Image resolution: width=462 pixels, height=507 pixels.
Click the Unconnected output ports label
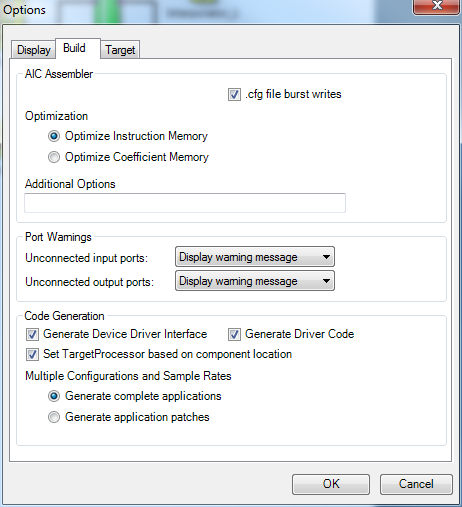click(x=90, y=282)
